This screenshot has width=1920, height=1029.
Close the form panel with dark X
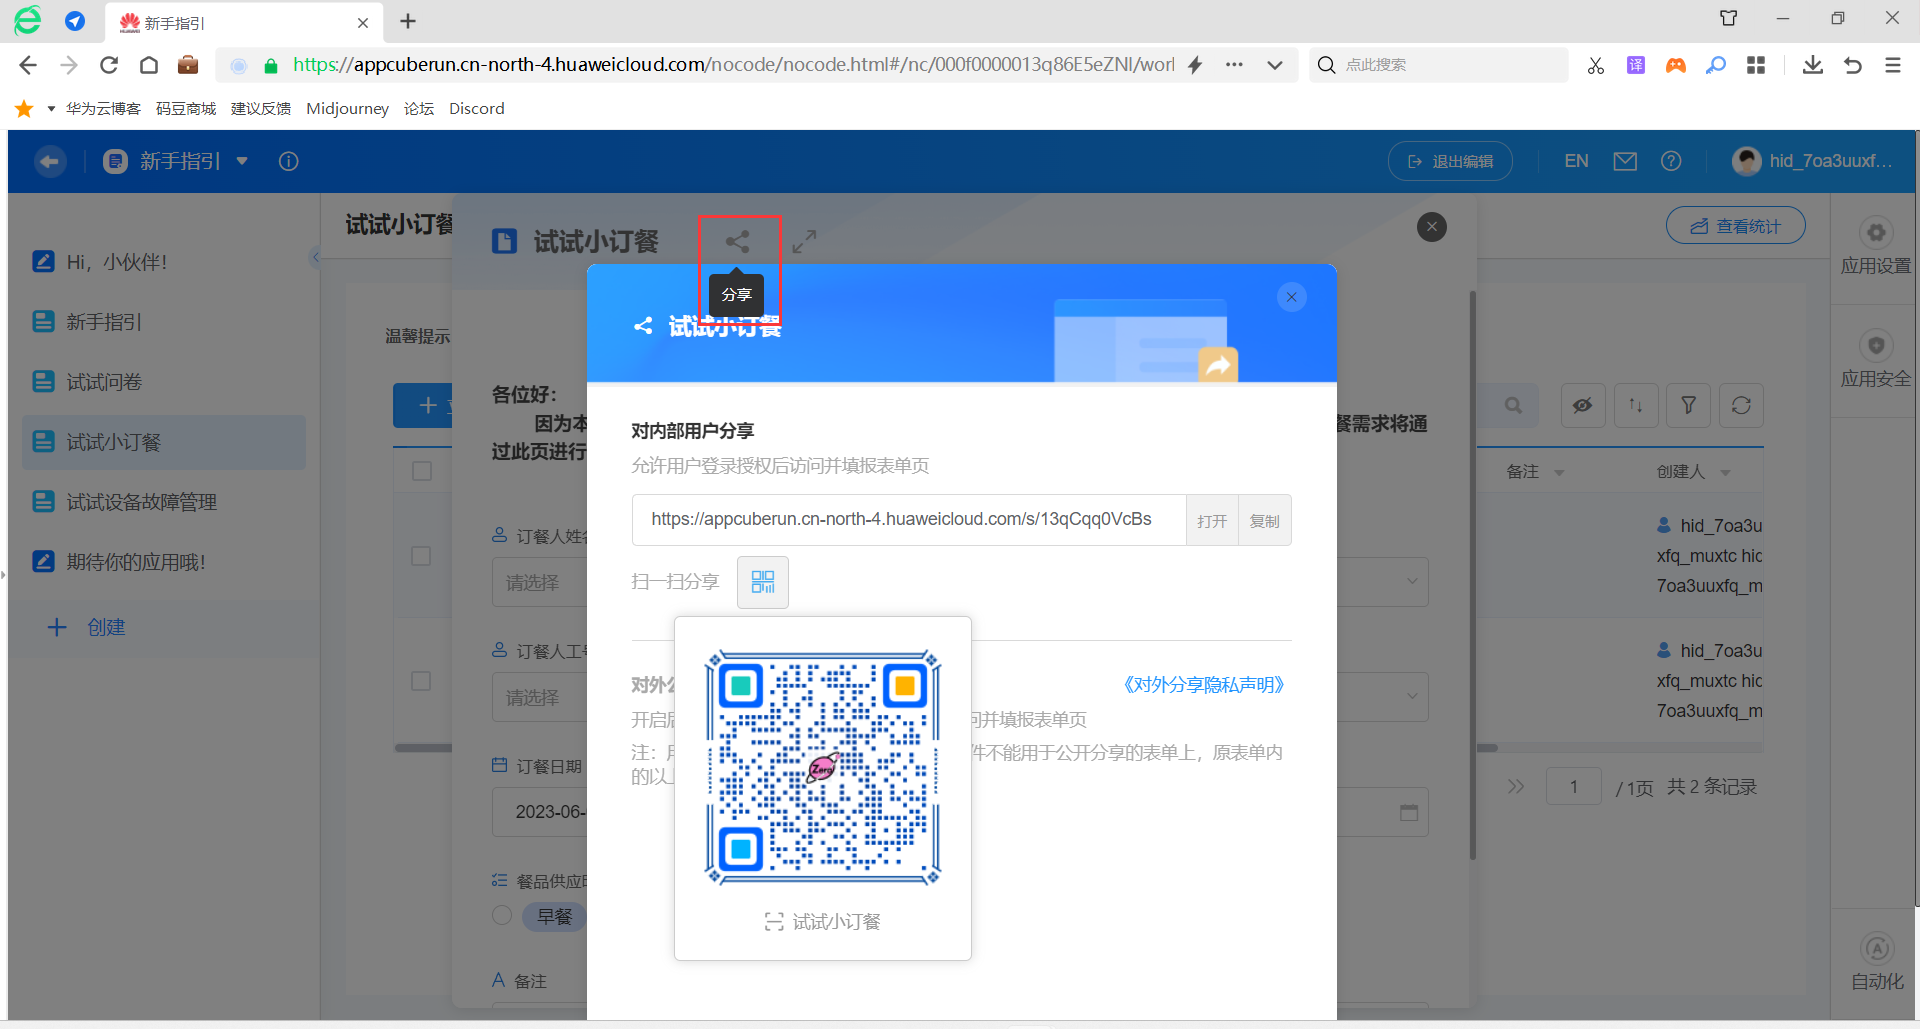(1432, 227)
